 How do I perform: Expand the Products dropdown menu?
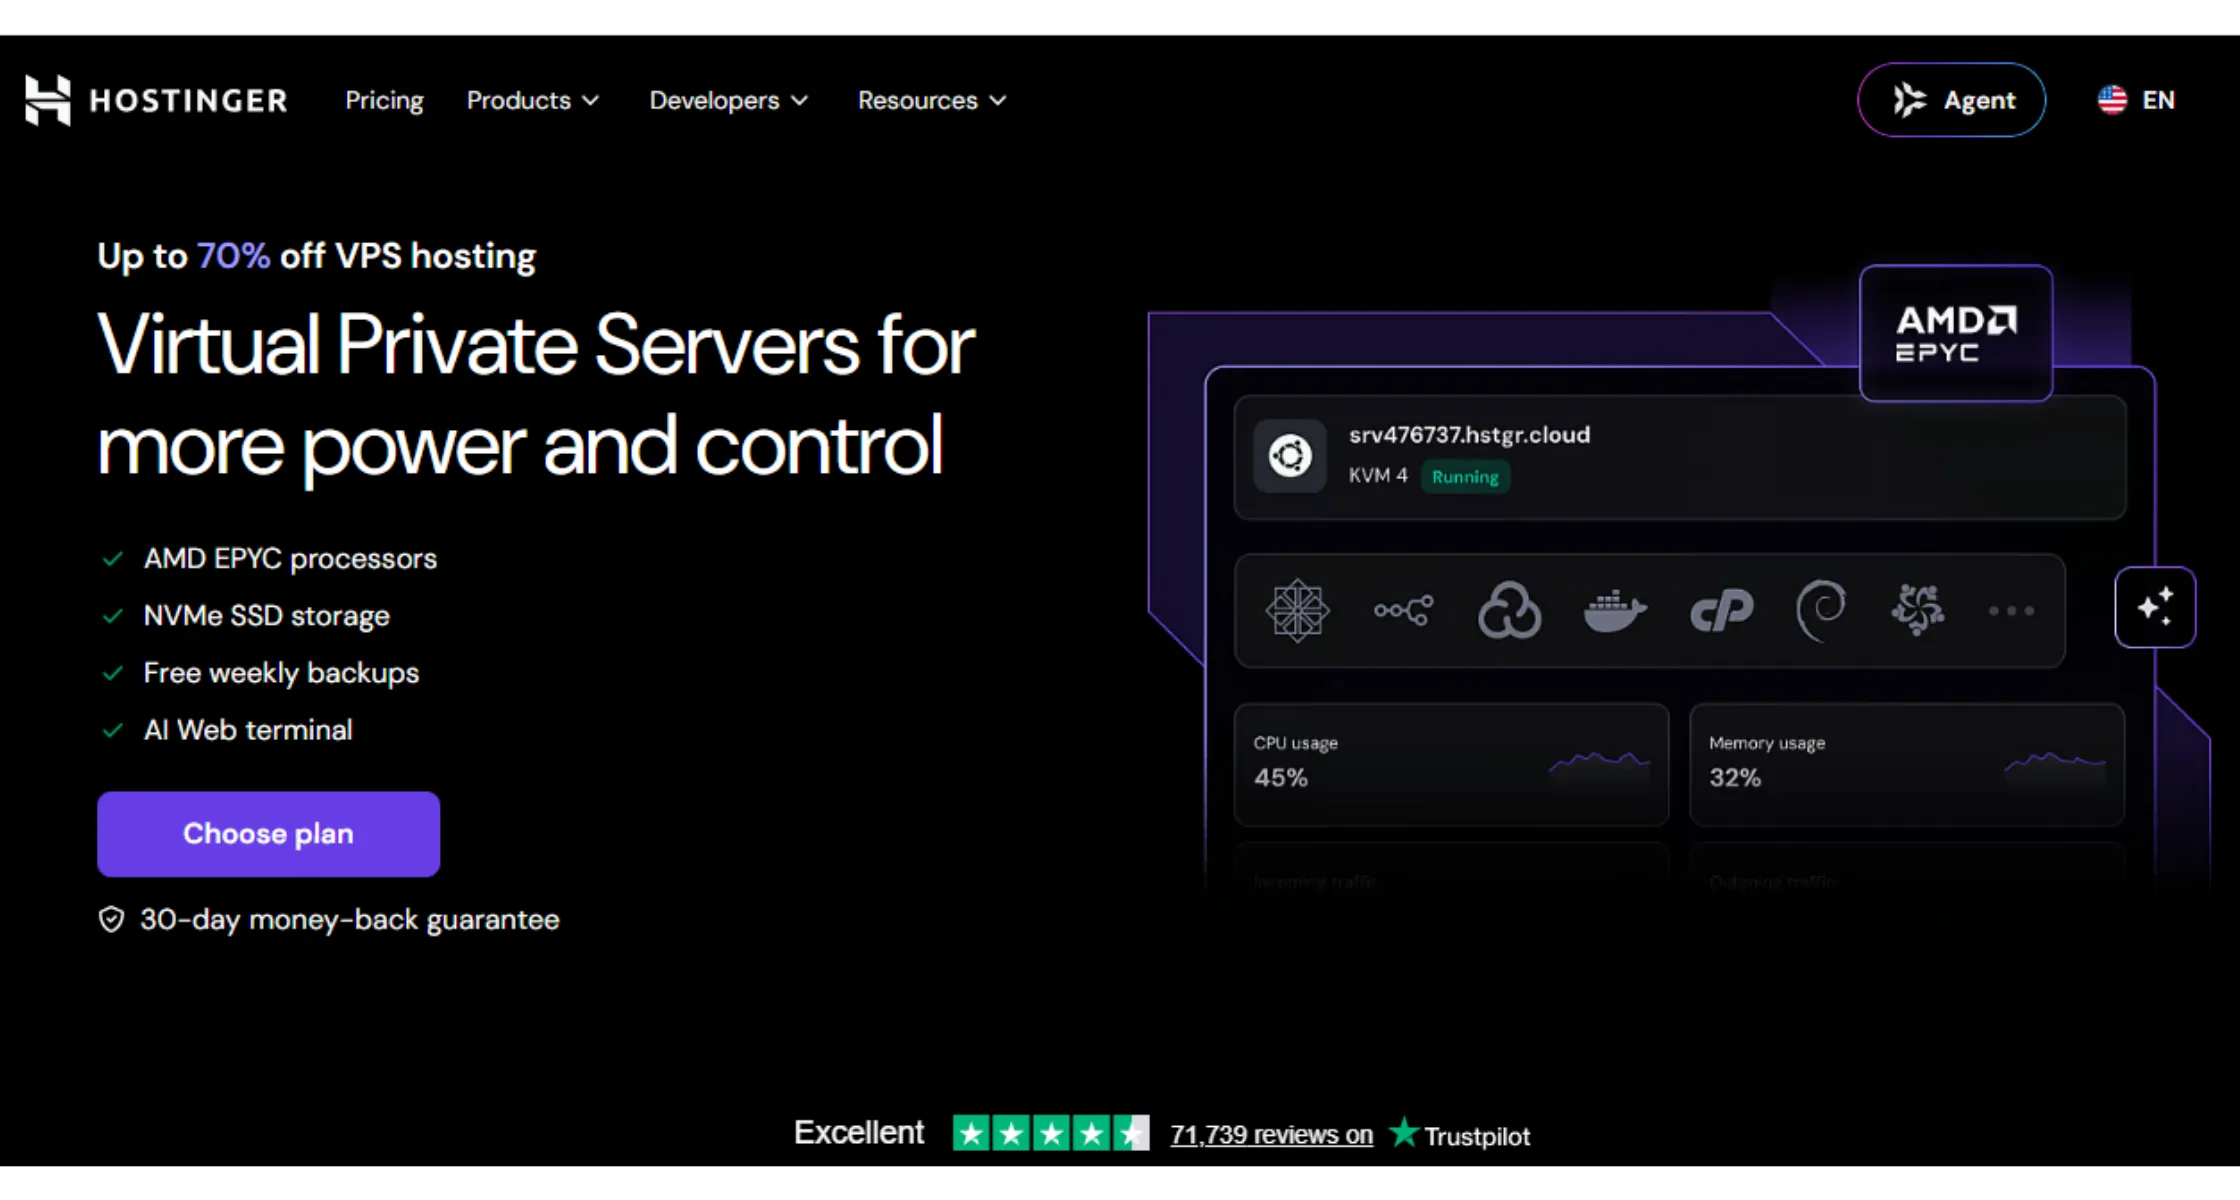[532, 100]
